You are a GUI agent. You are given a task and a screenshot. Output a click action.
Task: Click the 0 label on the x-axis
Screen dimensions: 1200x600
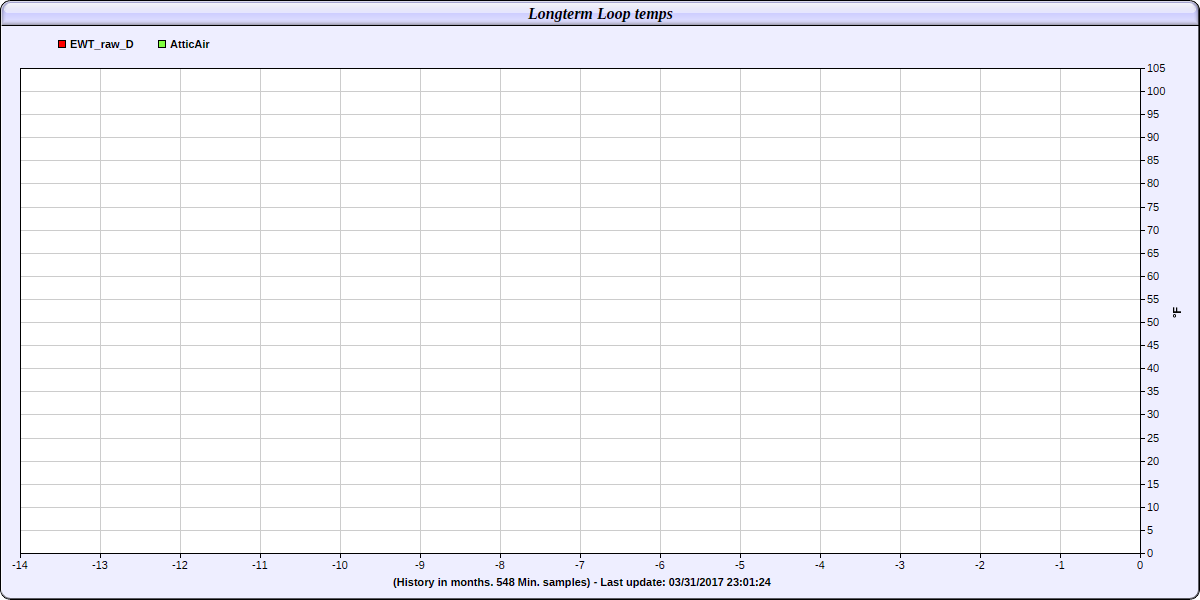(1140, 565)
